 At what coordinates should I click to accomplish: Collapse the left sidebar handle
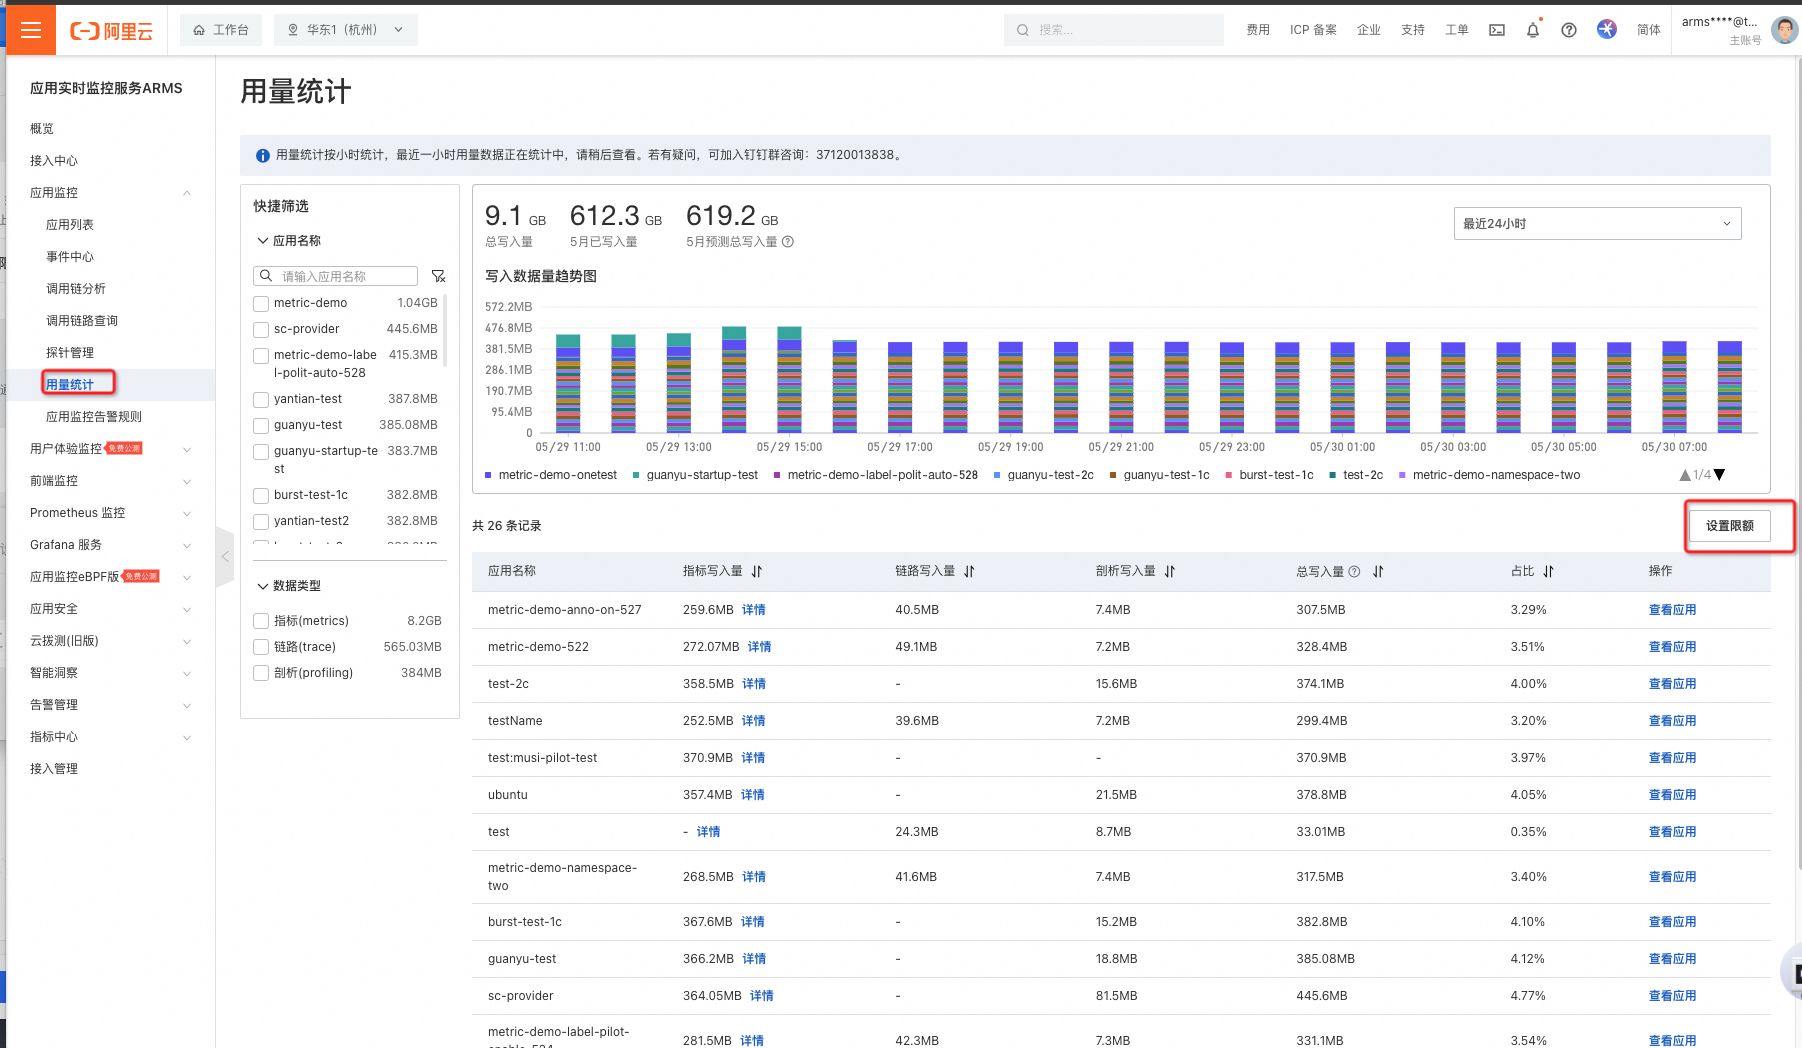(225, 556)
